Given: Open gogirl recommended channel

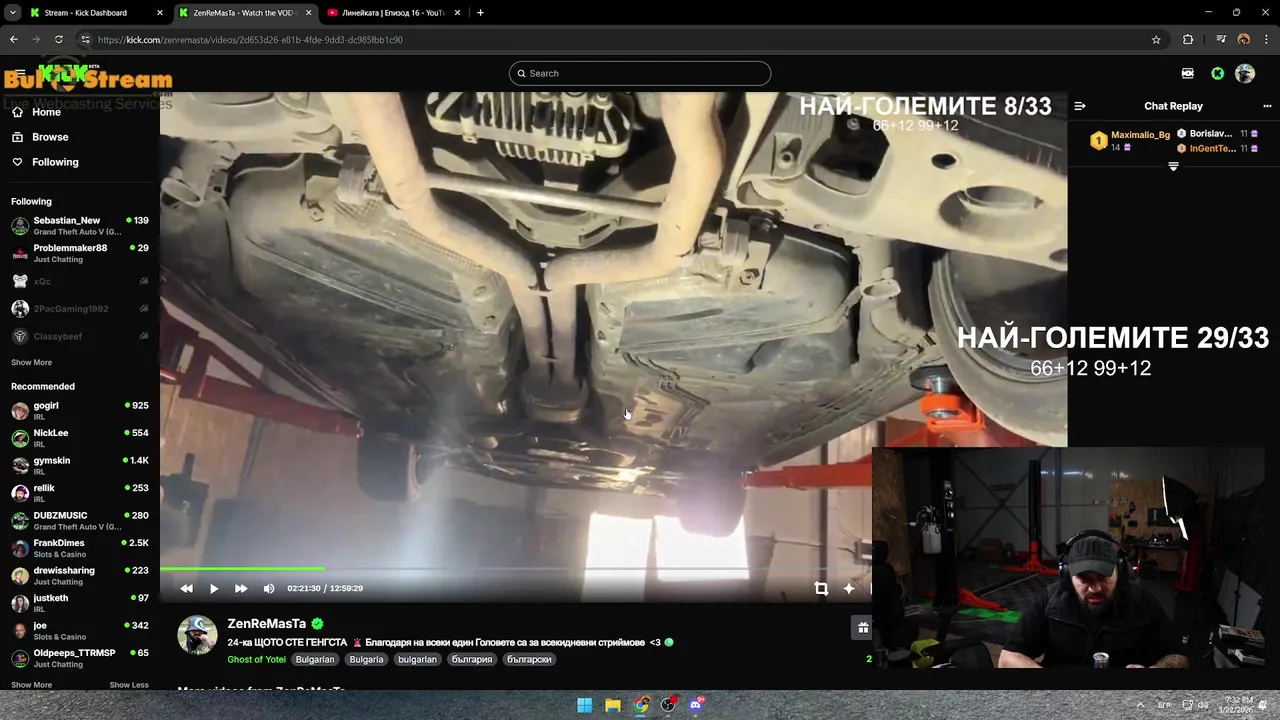Looking at the screenshot, I should (x=80, y=410).
